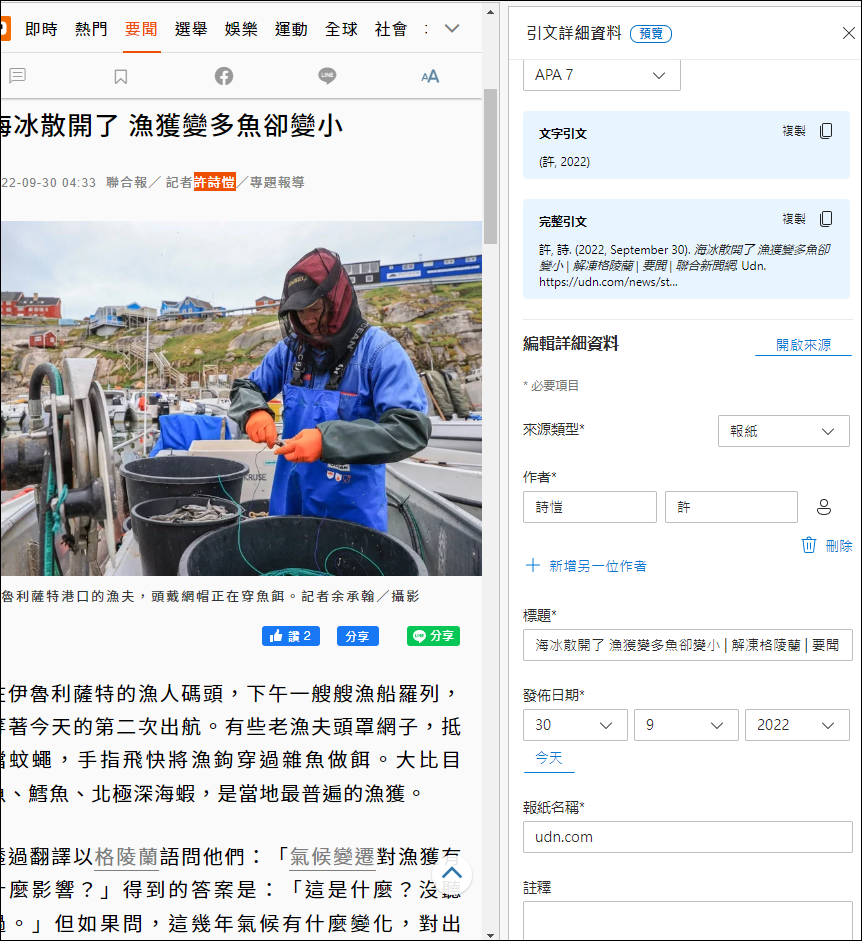This screenshot has height=941, width=862.
Task: Copy the in-text citation (許, 2022)
Action: 826,131
